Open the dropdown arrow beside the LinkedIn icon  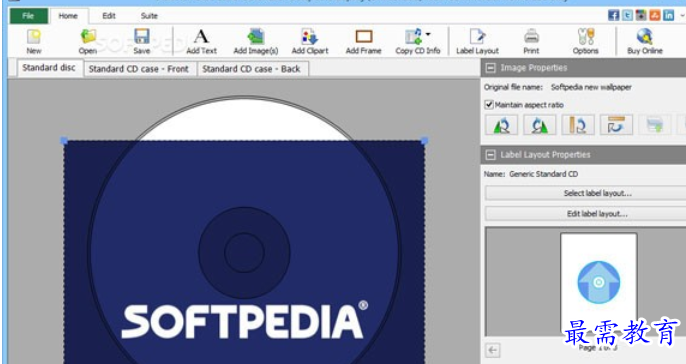point(682,15)
